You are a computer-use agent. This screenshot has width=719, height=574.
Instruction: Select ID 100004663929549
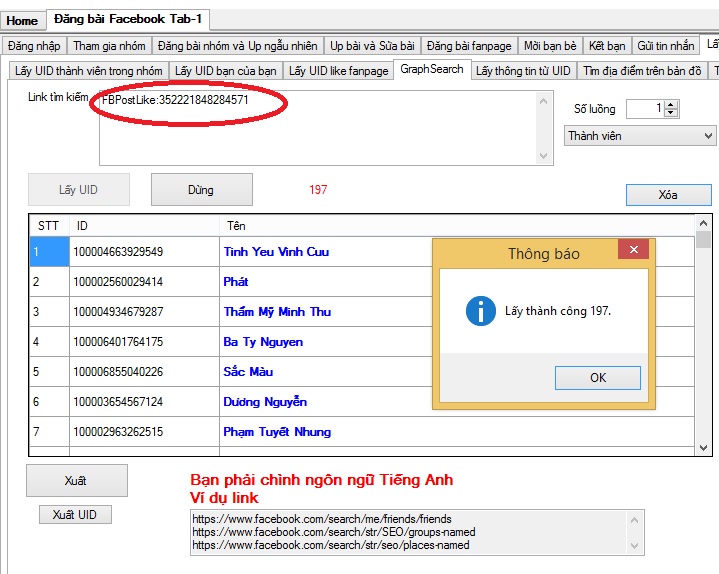pos(118,252)
